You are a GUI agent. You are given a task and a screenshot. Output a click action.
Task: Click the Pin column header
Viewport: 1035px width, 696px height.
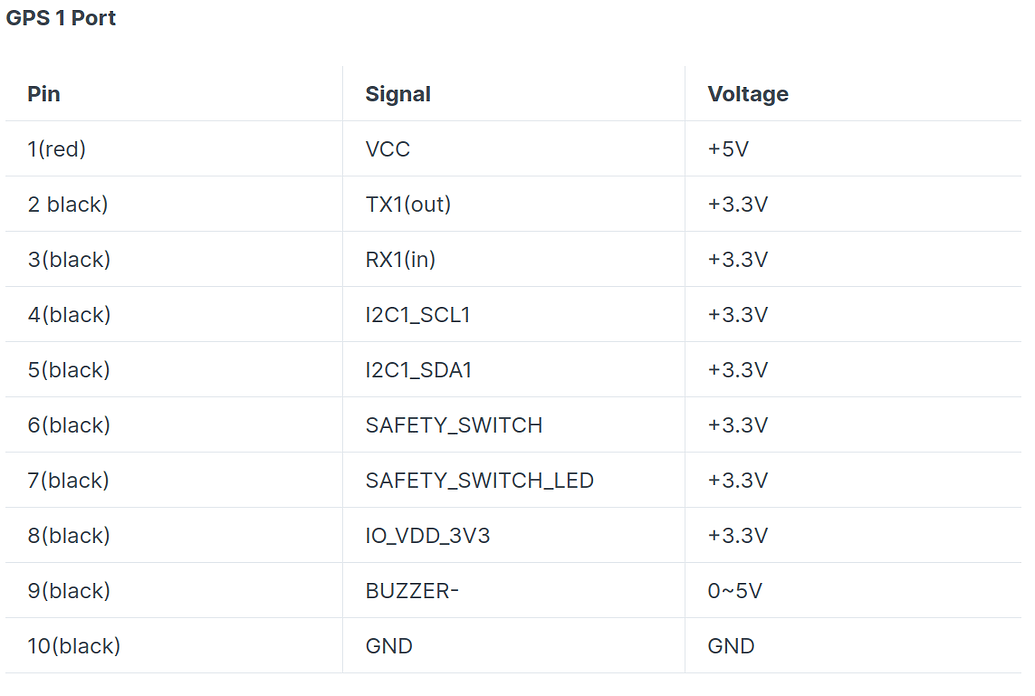pos(44,94)
